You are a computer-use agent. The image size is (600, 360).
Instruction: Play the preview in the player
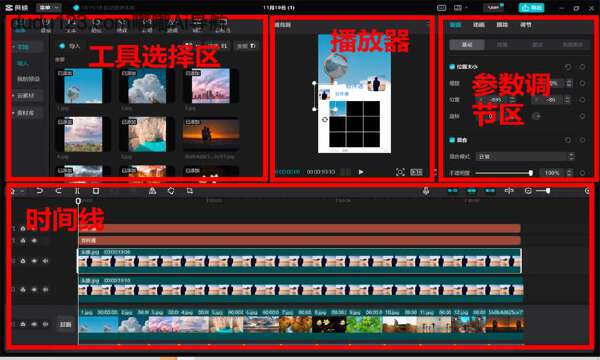click(x=361, y=172)
